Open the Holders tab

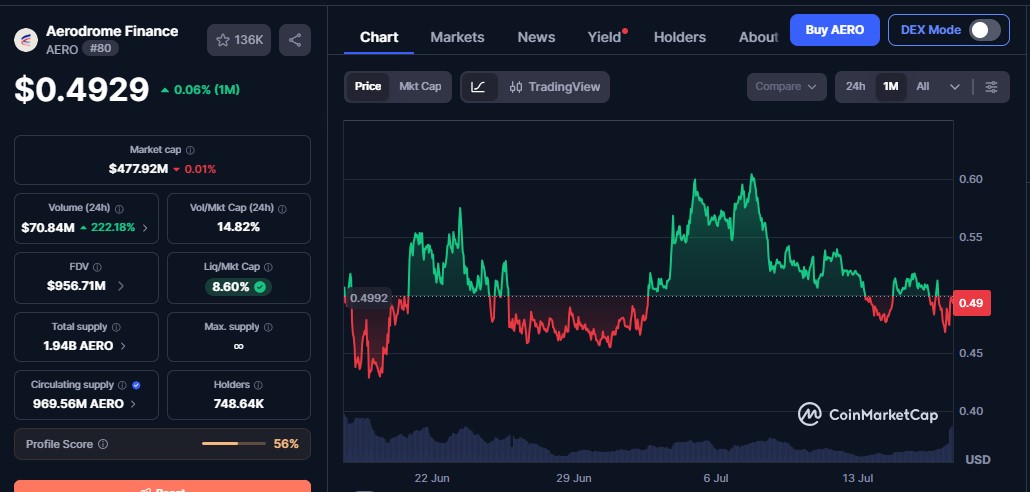tap(680, 37)
